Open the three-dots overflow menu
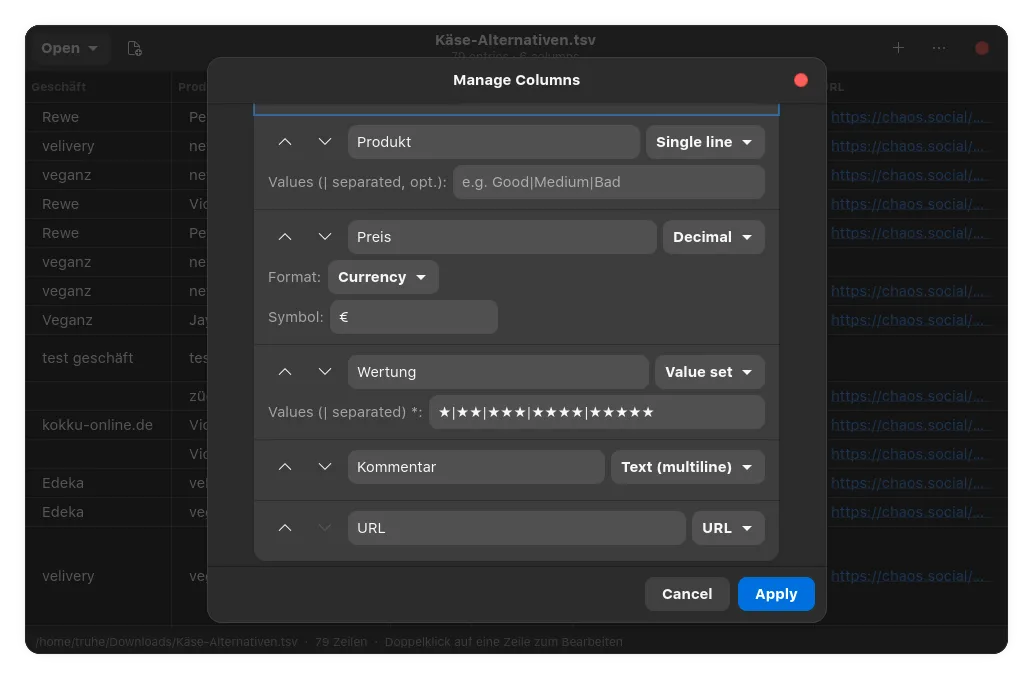1033x679 pixels. [x=938, y=47]
